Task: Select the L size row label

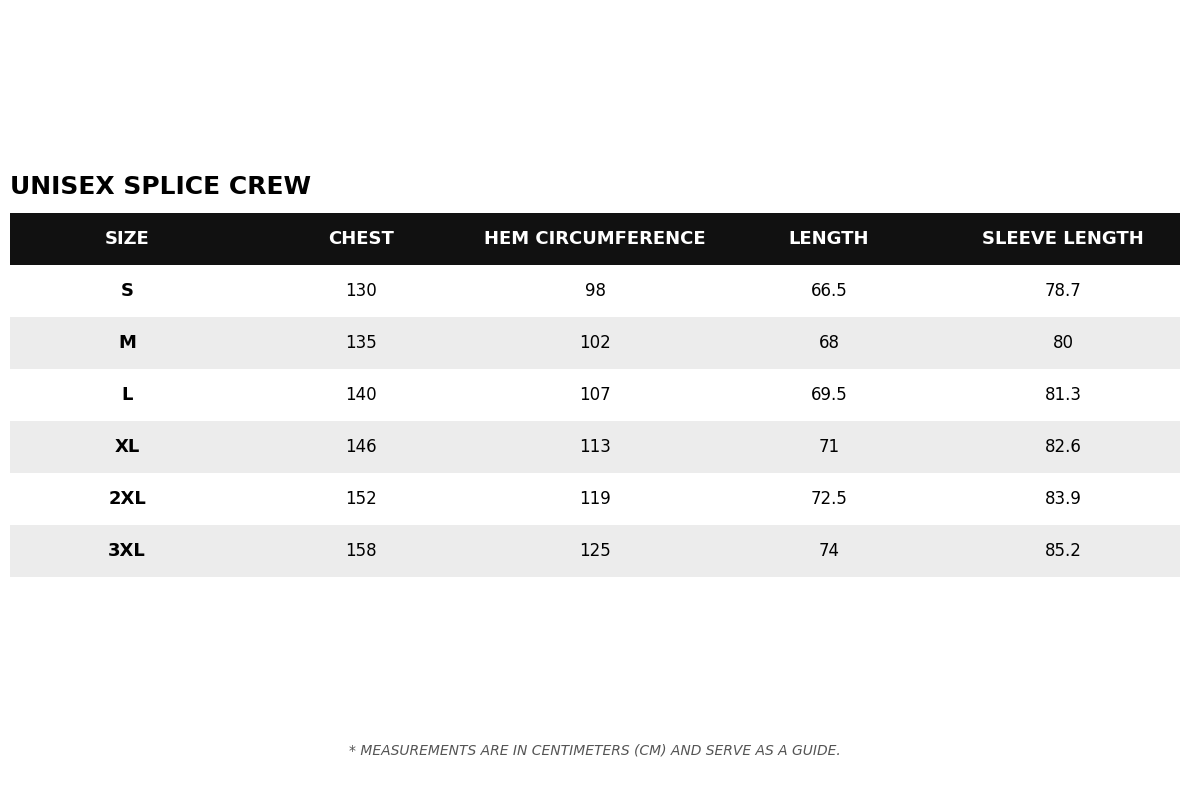Action: pos(127,394)
